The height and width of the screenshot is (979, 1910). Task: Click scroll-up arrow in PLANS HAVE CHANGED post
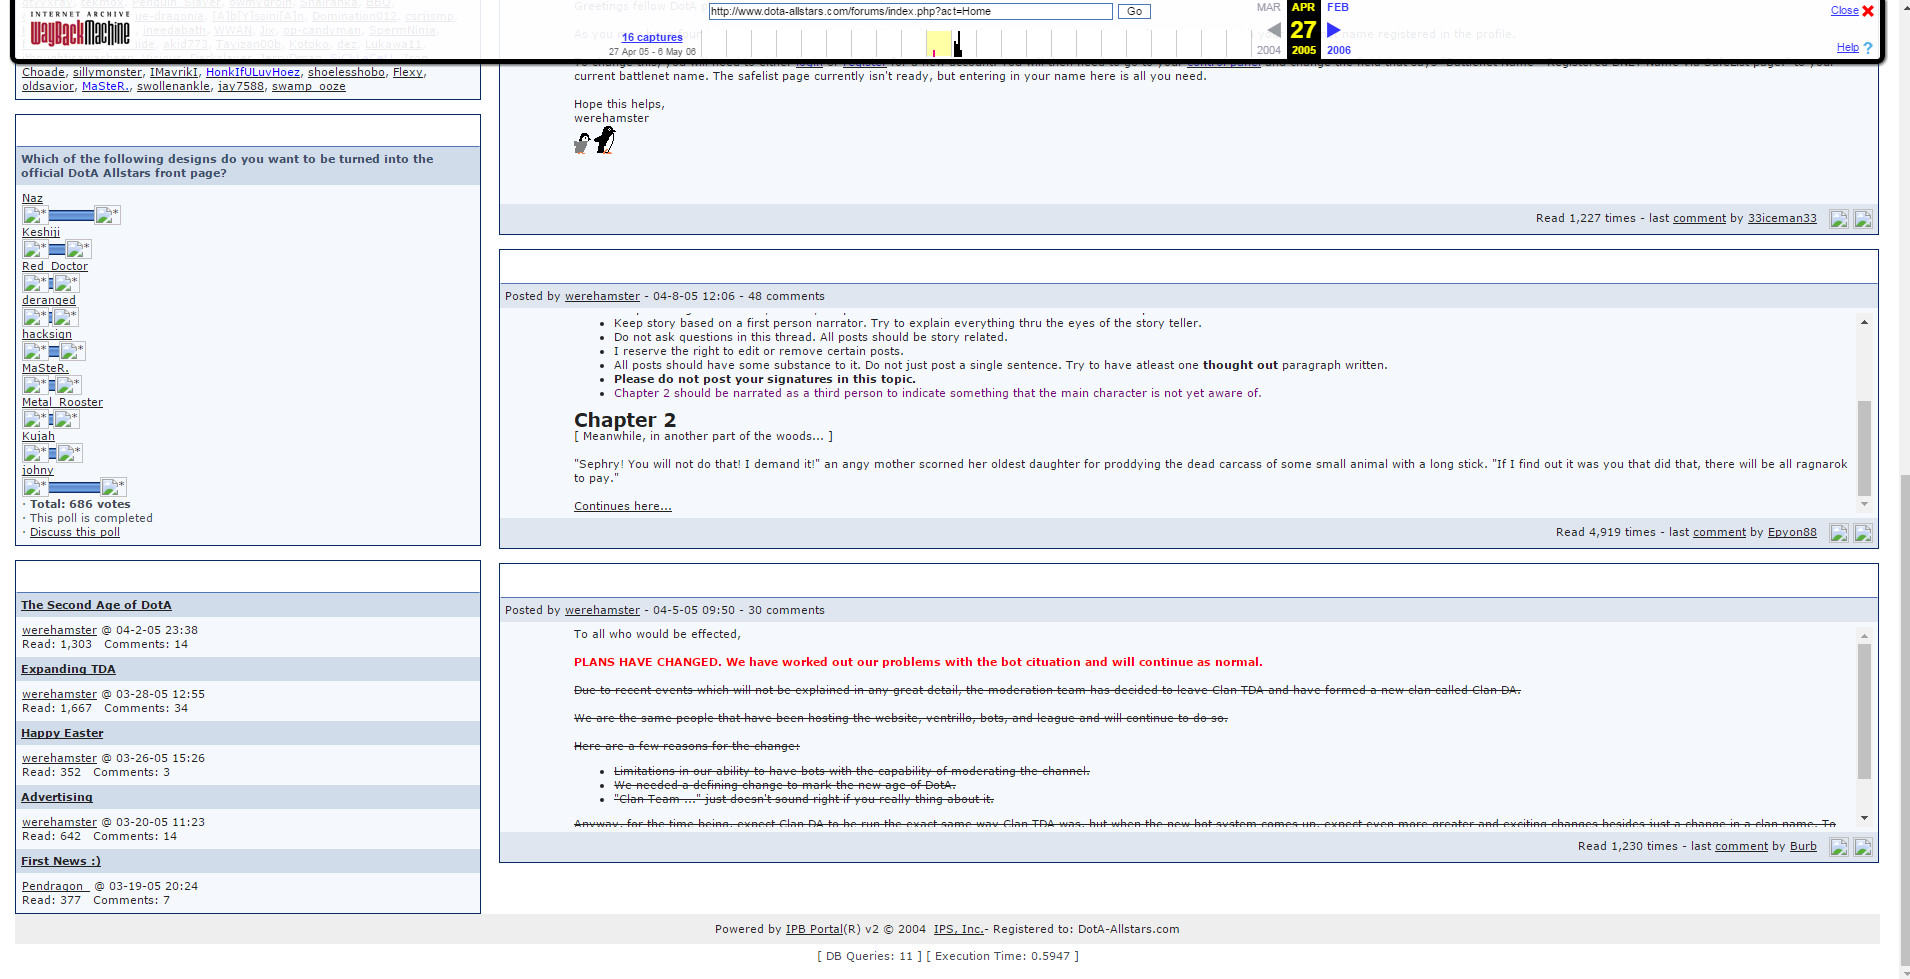pyautogui.click(x=1864, y=636)
